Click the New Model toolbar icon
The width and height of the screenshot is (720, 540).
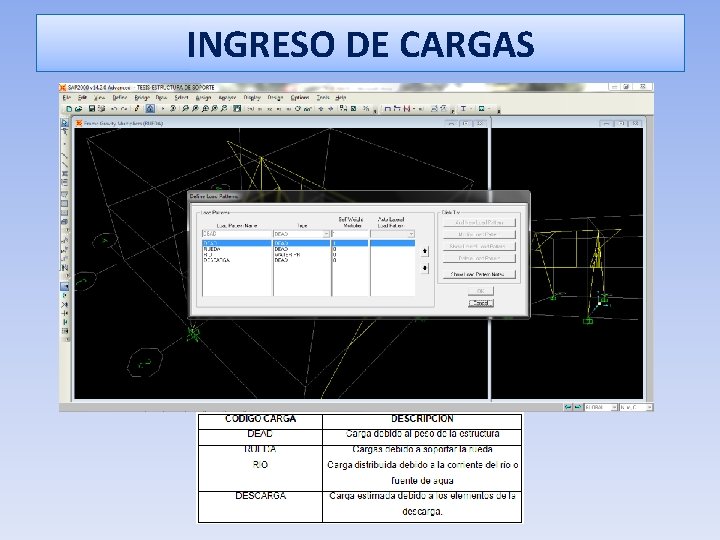pos(69,109)
